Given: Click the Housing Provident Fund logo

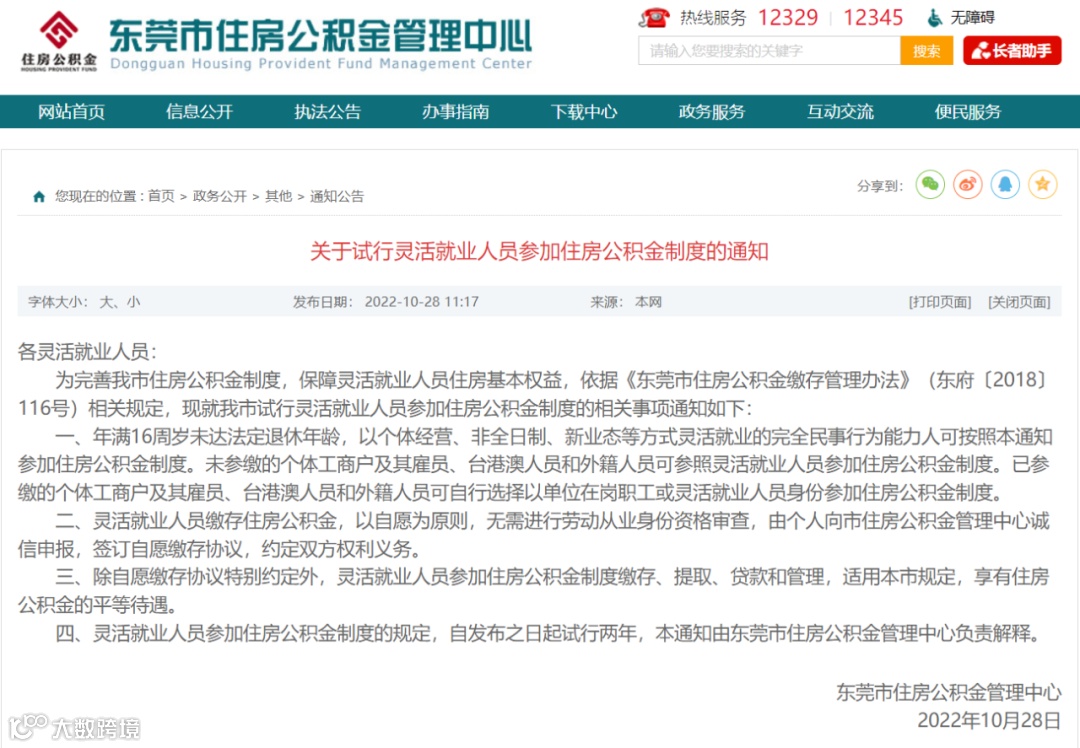Looking at the screenshot, I should point(59,42).
